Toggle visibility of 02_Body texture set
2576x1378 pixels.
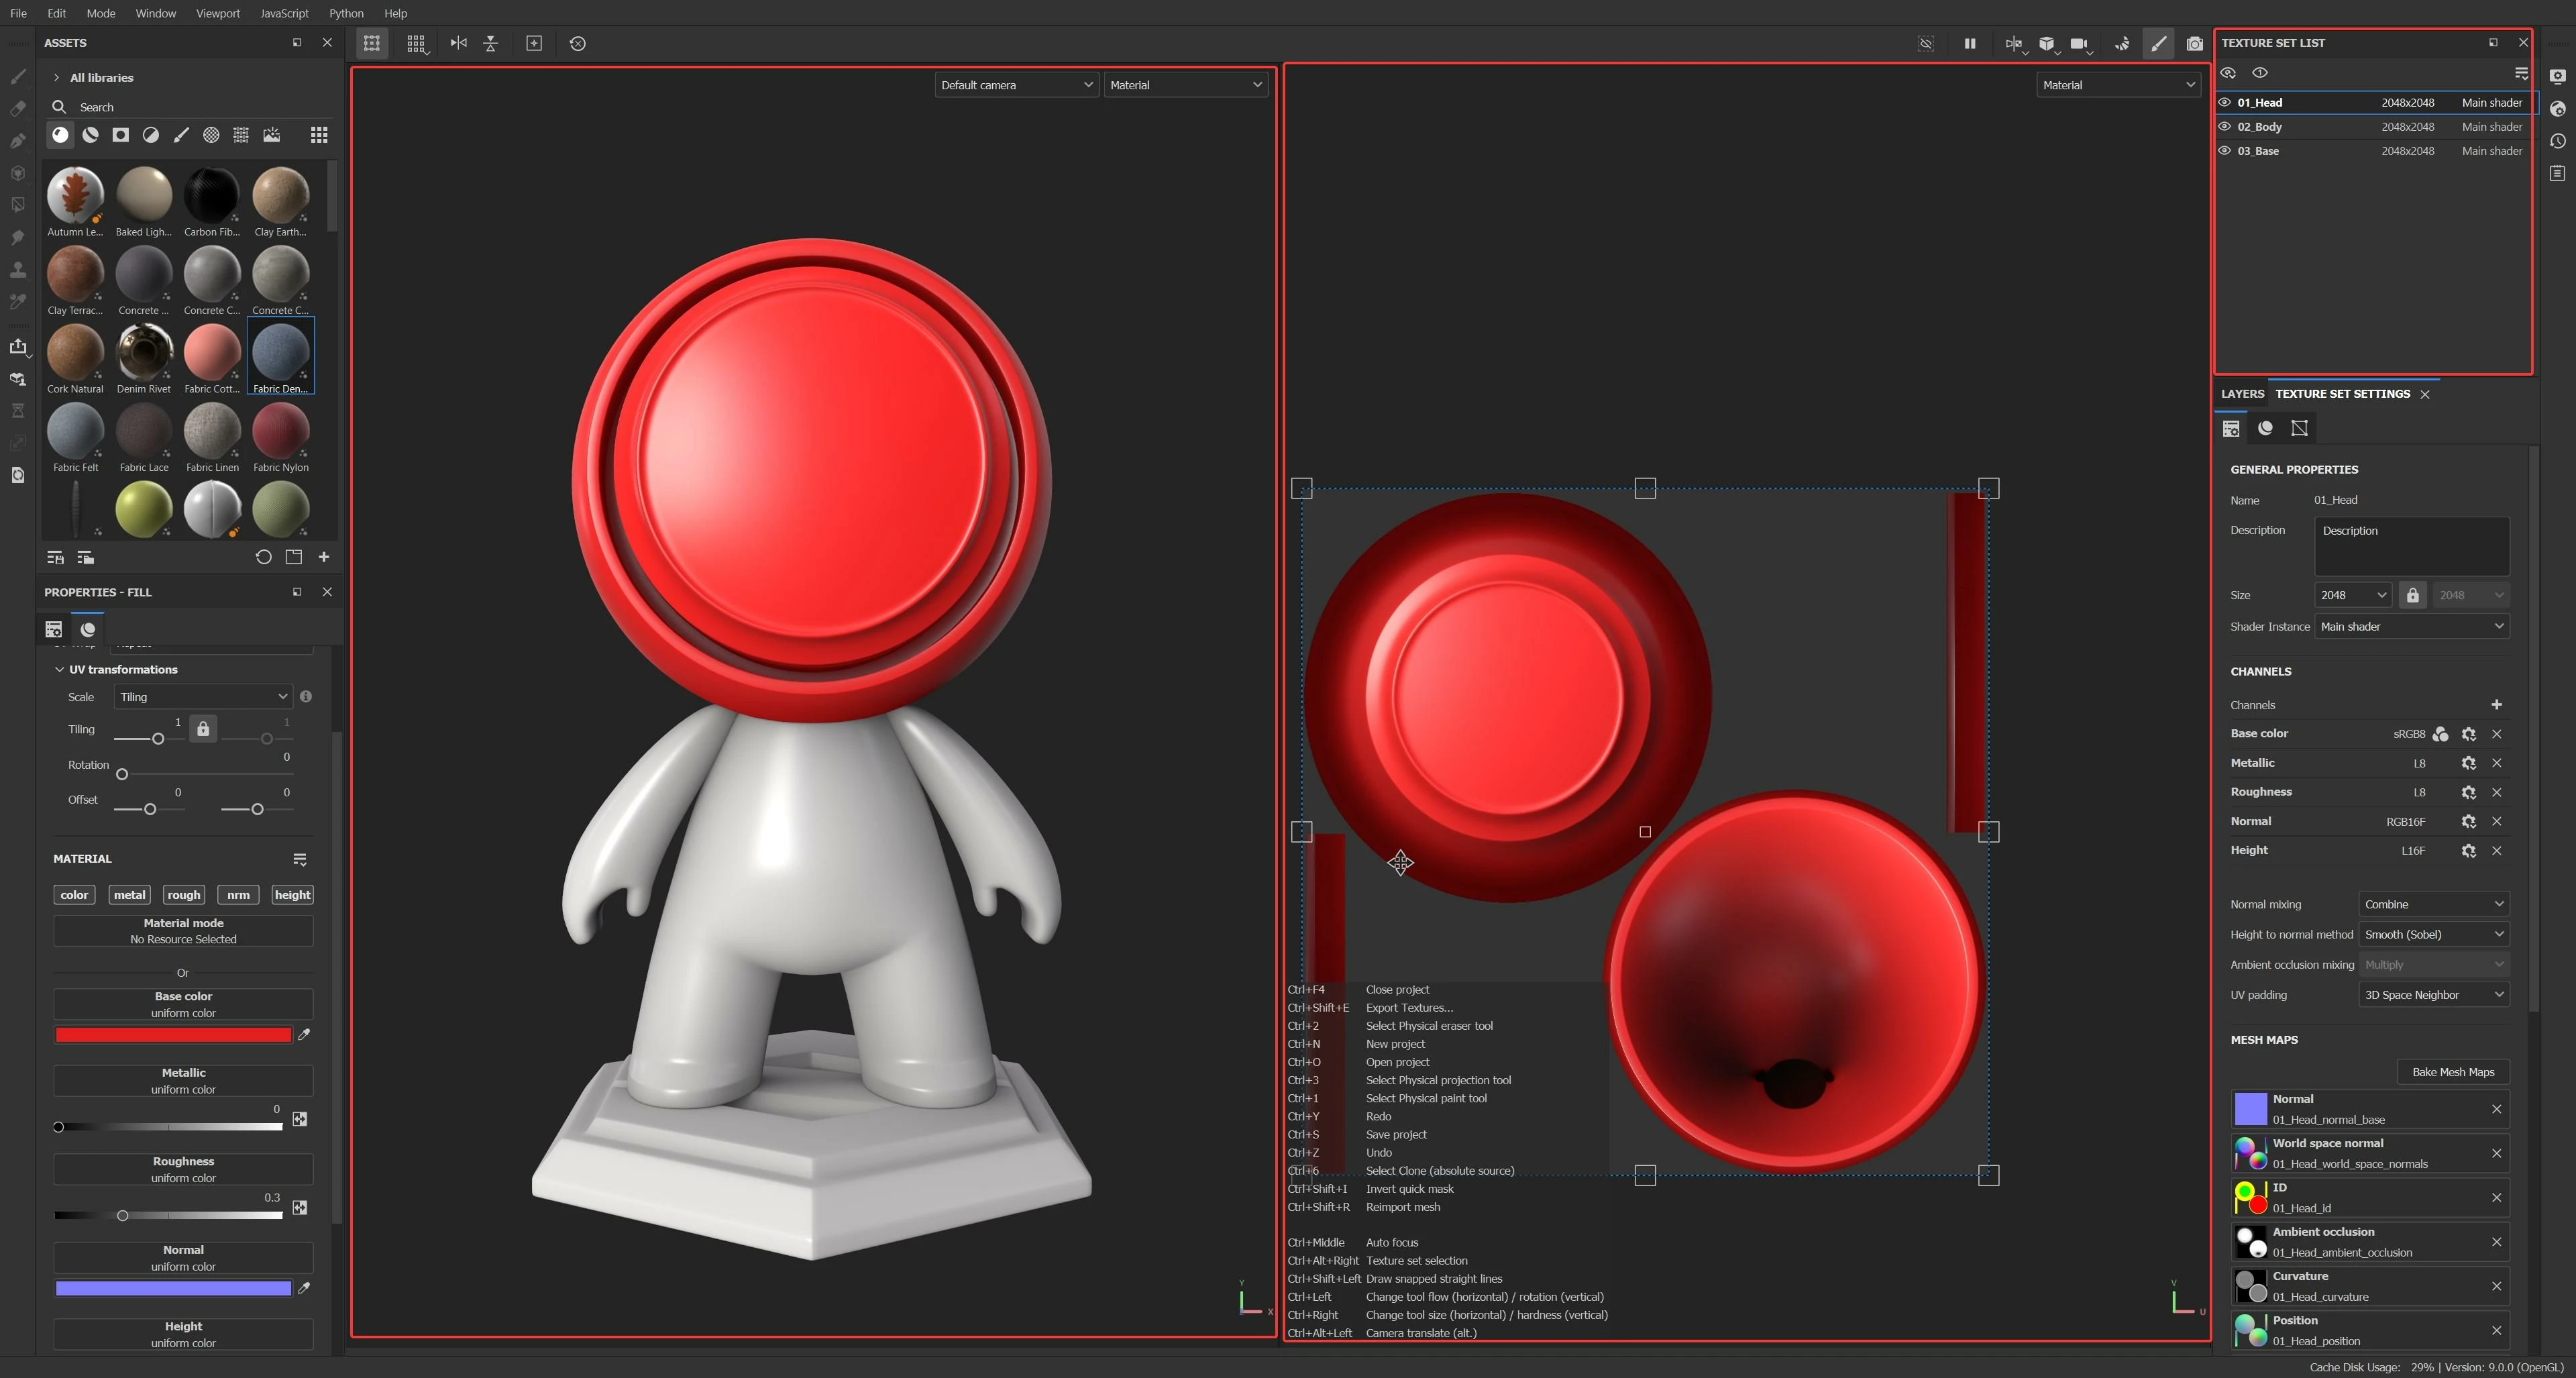pyautogui.click(x=2225, y=127)
